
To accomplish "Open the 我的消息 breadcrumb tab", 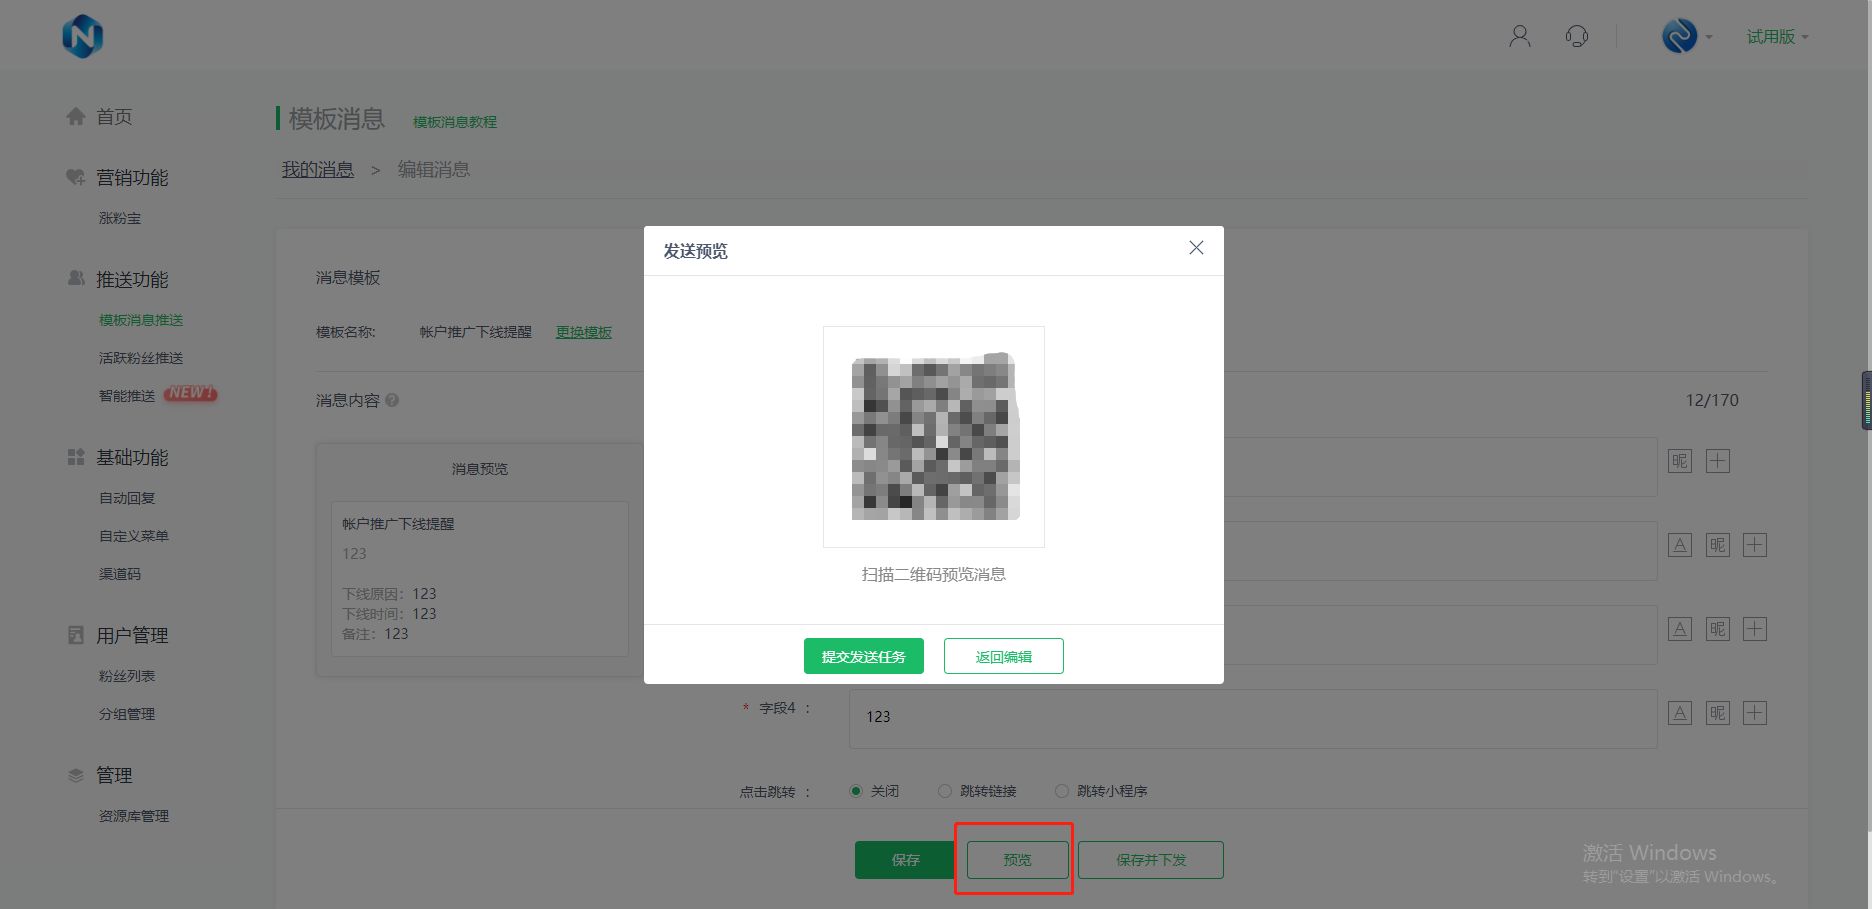I will tap(317, 169).
